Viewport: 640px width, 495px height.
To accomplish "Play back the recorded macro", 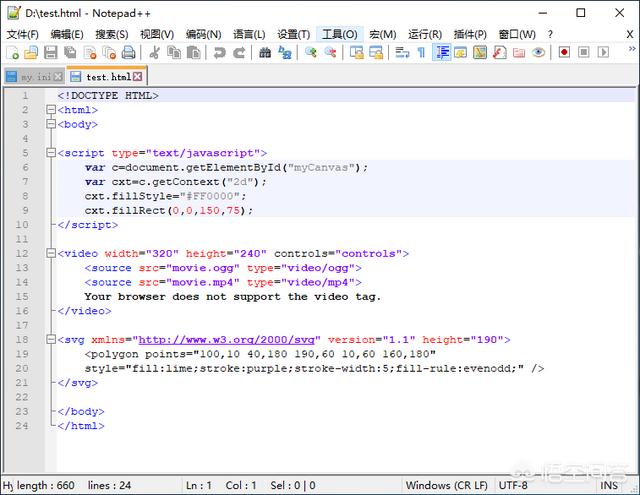I will tap(603, 53).
